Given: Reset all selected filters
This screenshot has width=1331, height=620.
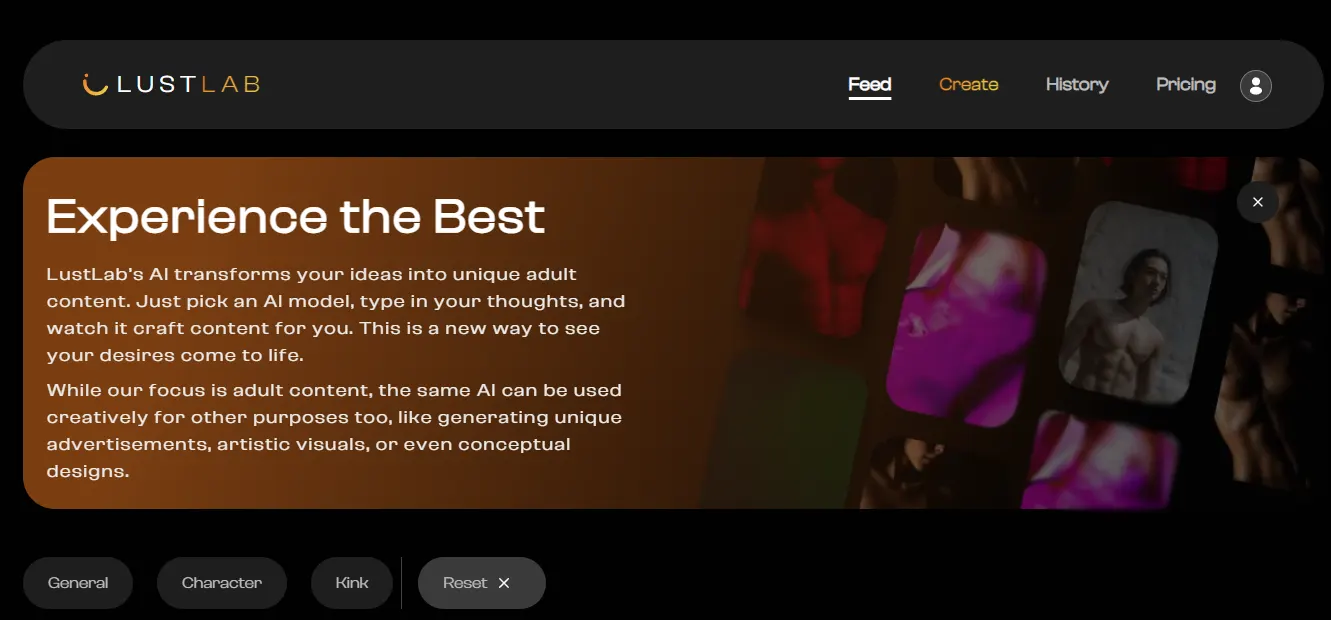Looking at the screenshot, I should [482, 583].
